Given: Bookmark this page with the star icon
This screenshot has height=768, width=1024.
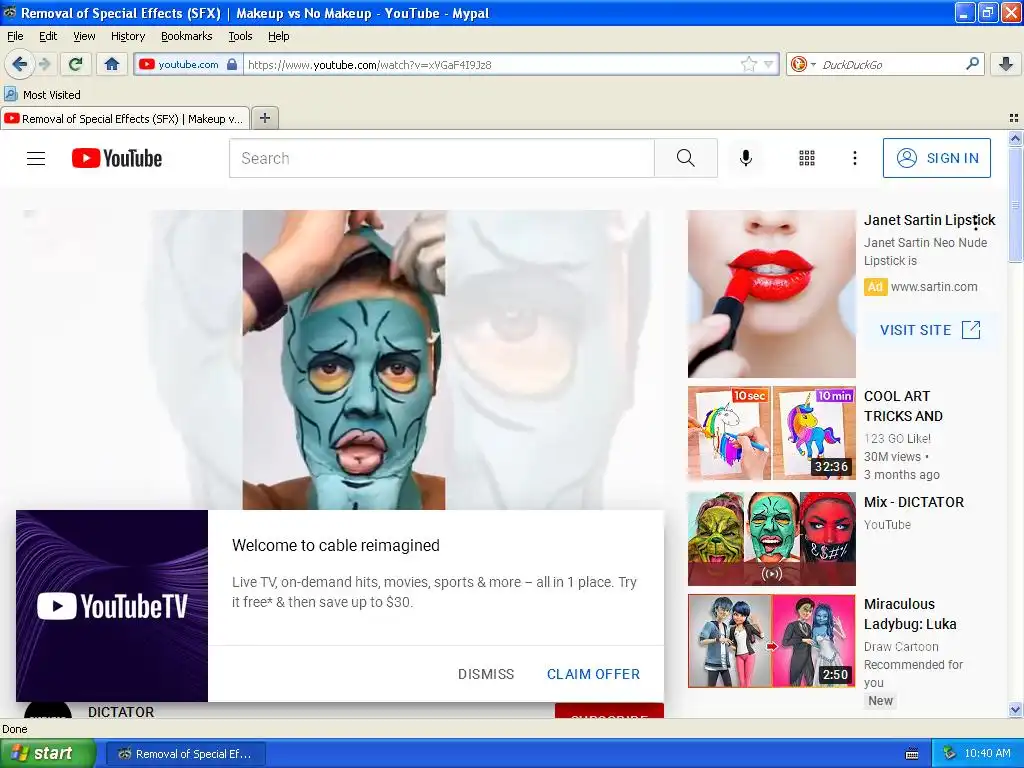Looking at the screenshot, I should pos(749,64).
